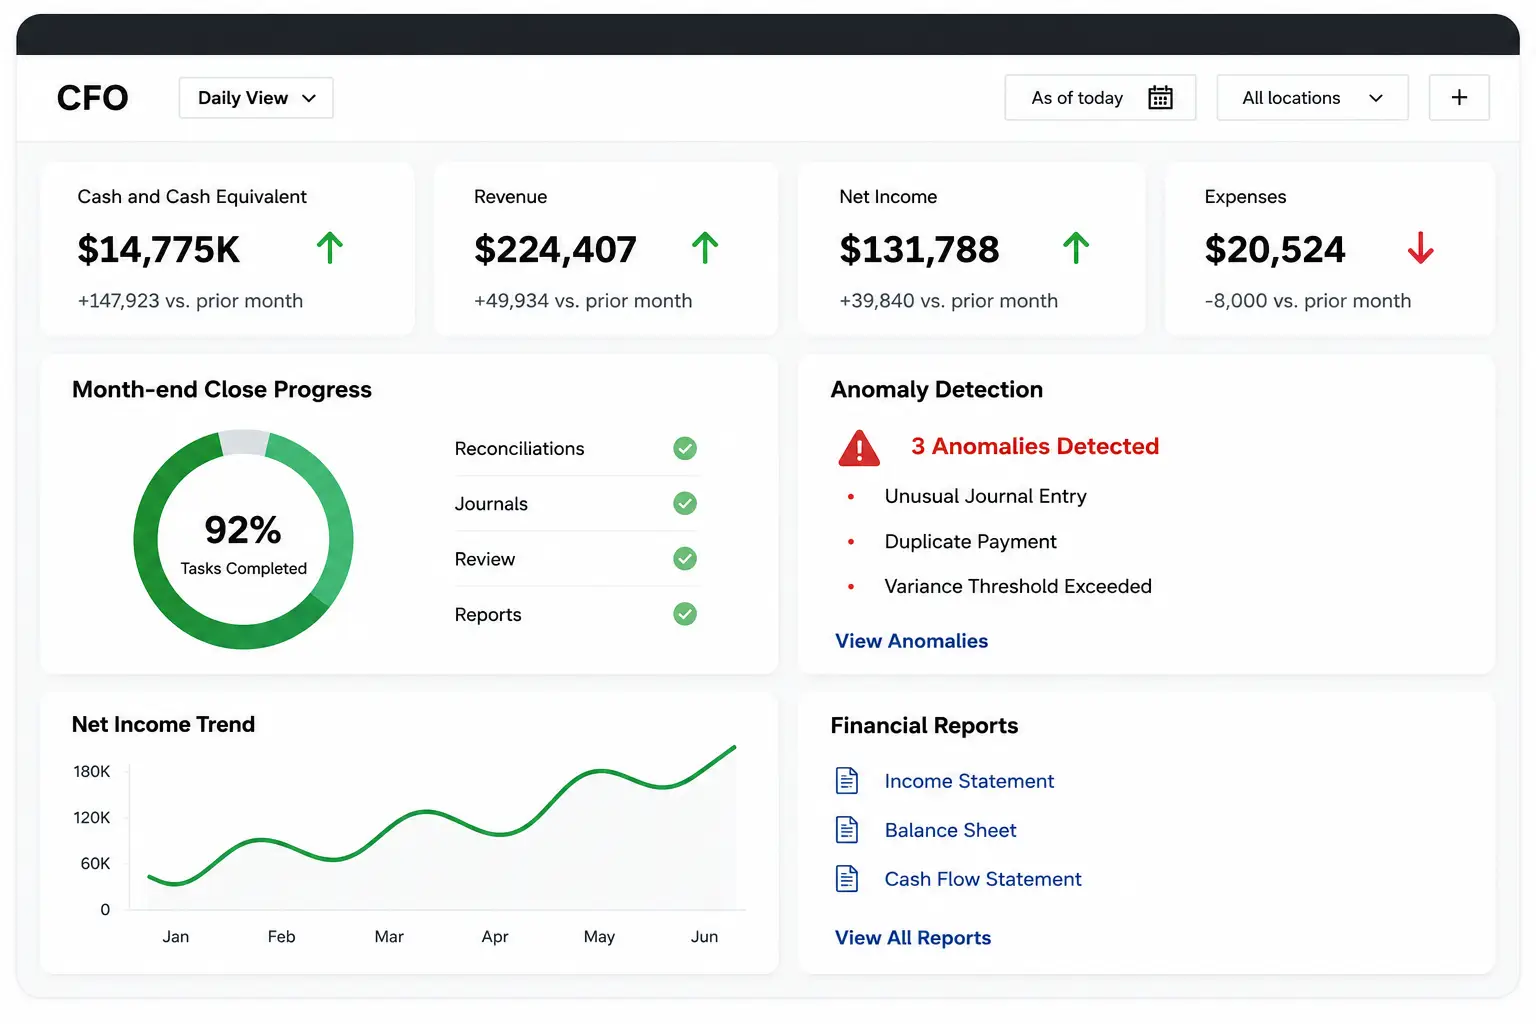
Task: Click the Reconciliations task row label
Action: [519, 449]
